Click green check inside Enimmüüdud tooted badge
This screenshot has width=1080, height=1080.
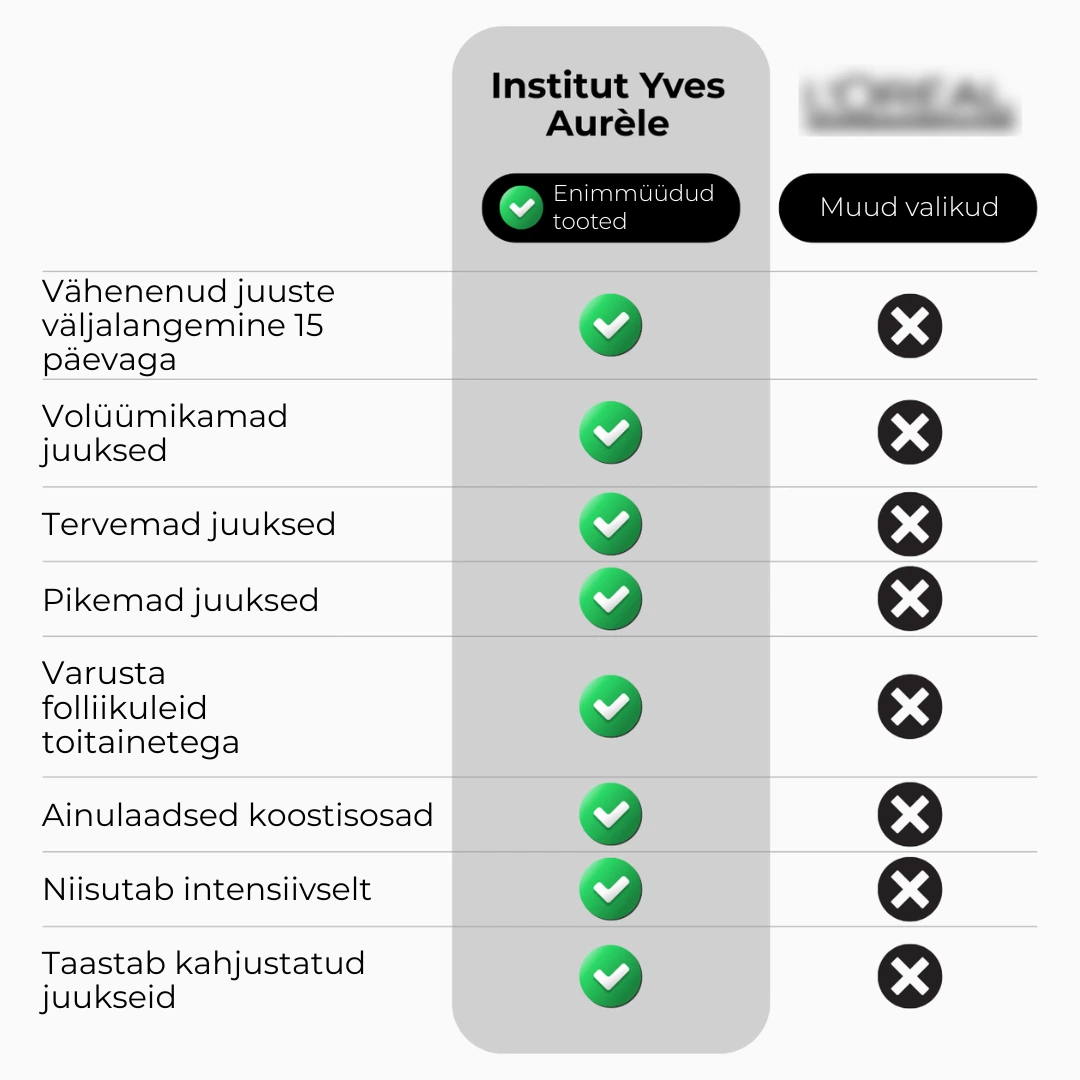tap(520, 208)
